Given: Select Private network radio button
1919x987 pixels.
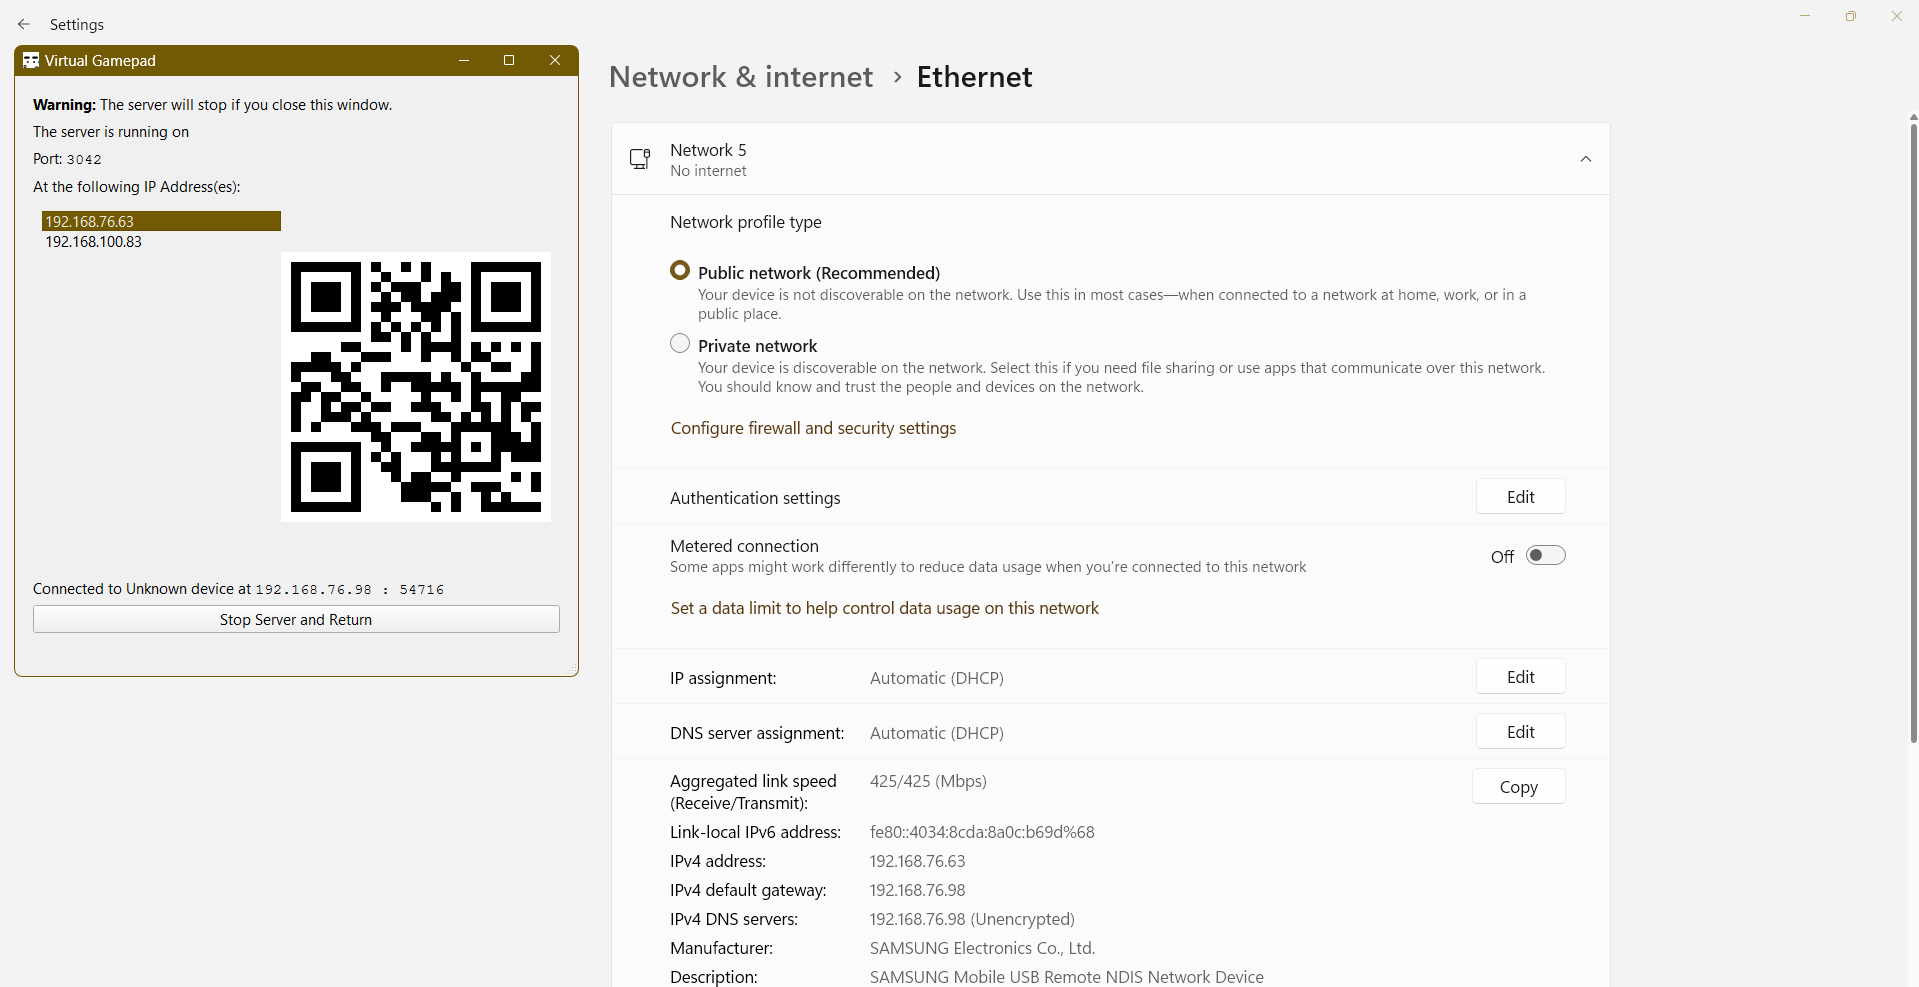Looking at the screenshot, I should click(680, 344).
